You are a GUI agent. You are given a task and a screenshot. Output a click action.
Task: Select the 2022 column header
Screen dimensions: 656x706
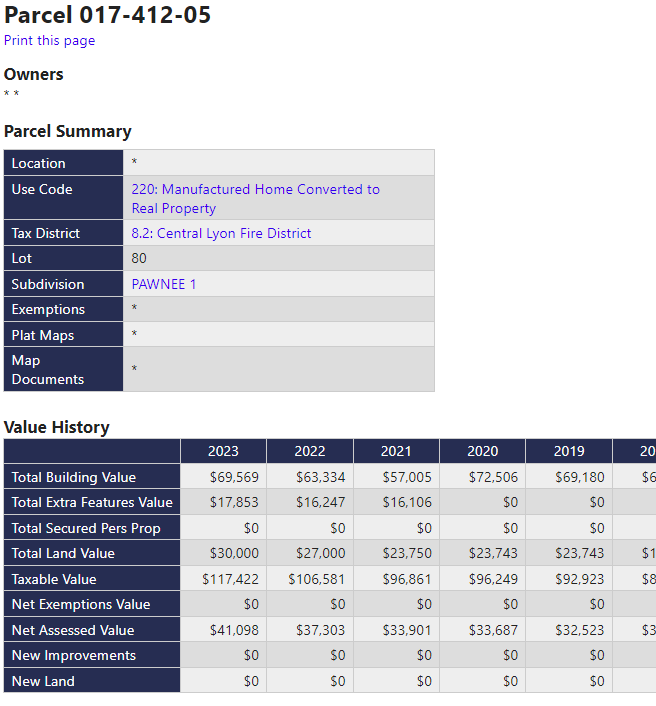click(x=310, y=451)
